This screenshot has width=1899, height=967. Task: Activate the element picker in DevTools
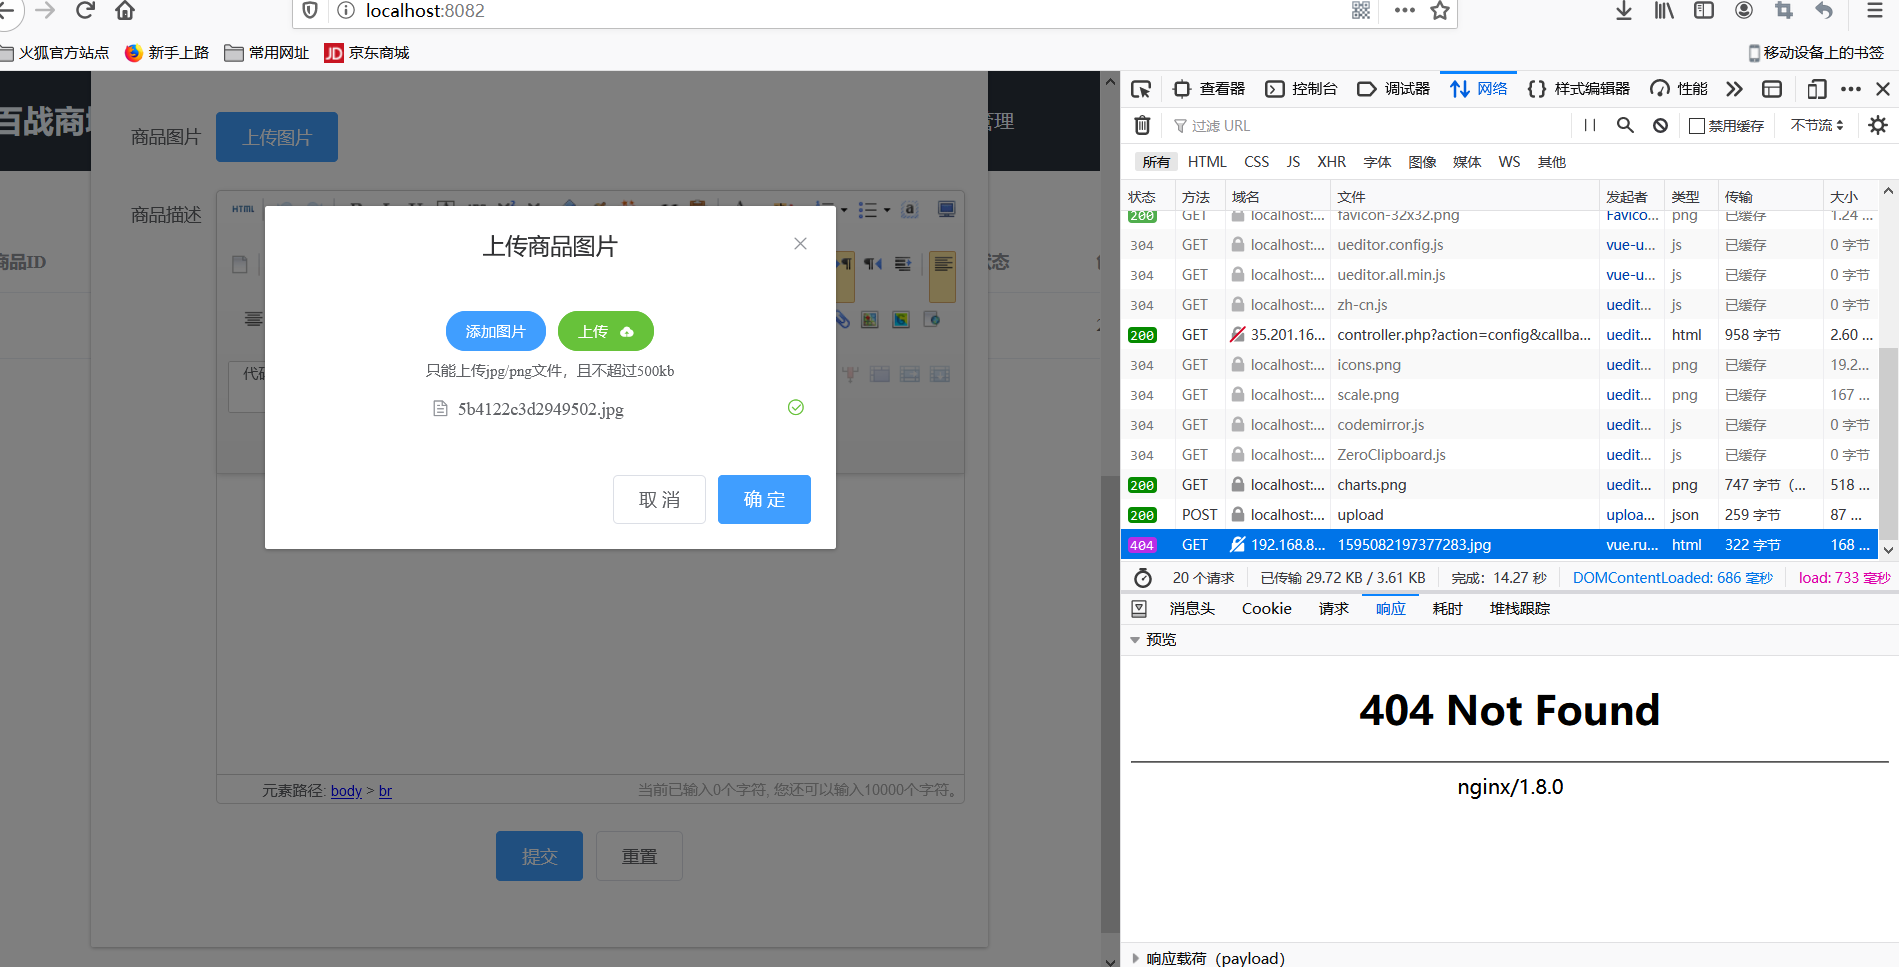click(x=1141, y=89)
